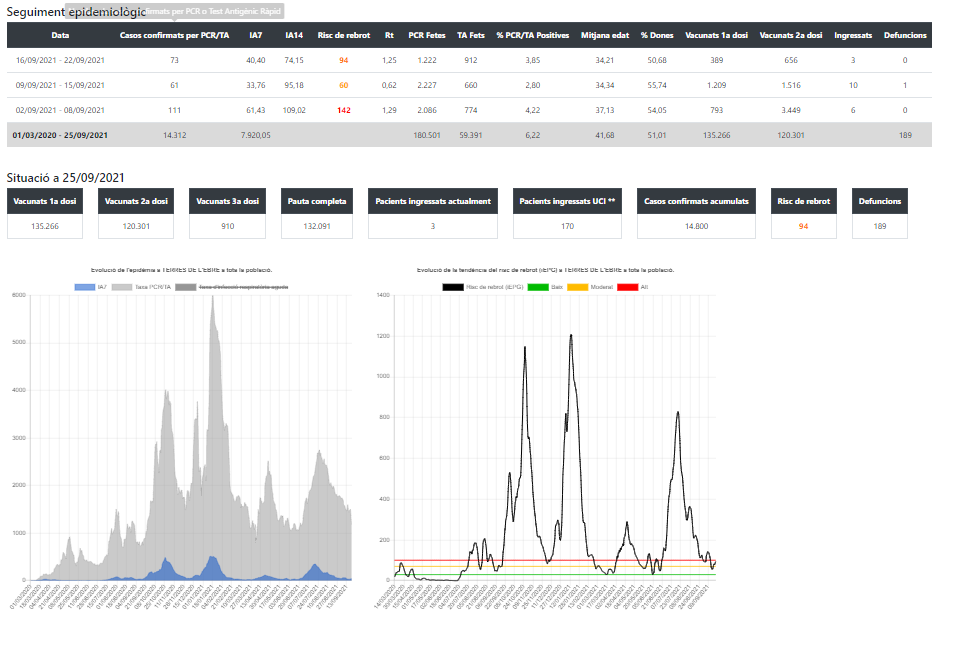962x653 pixels.
Task: Select the Defuncions table column header
Action: click(x=905, y=36)
